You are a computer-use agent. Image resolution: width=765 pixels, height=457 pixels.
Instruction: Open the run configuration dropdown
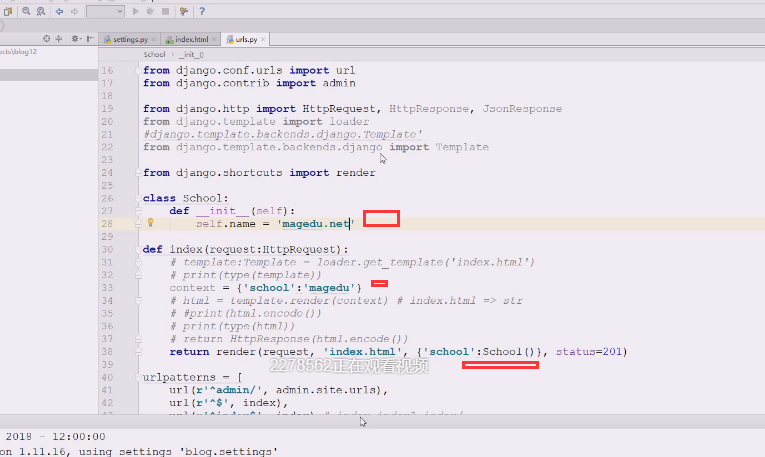pyautogui.click(x=105, y=11)
